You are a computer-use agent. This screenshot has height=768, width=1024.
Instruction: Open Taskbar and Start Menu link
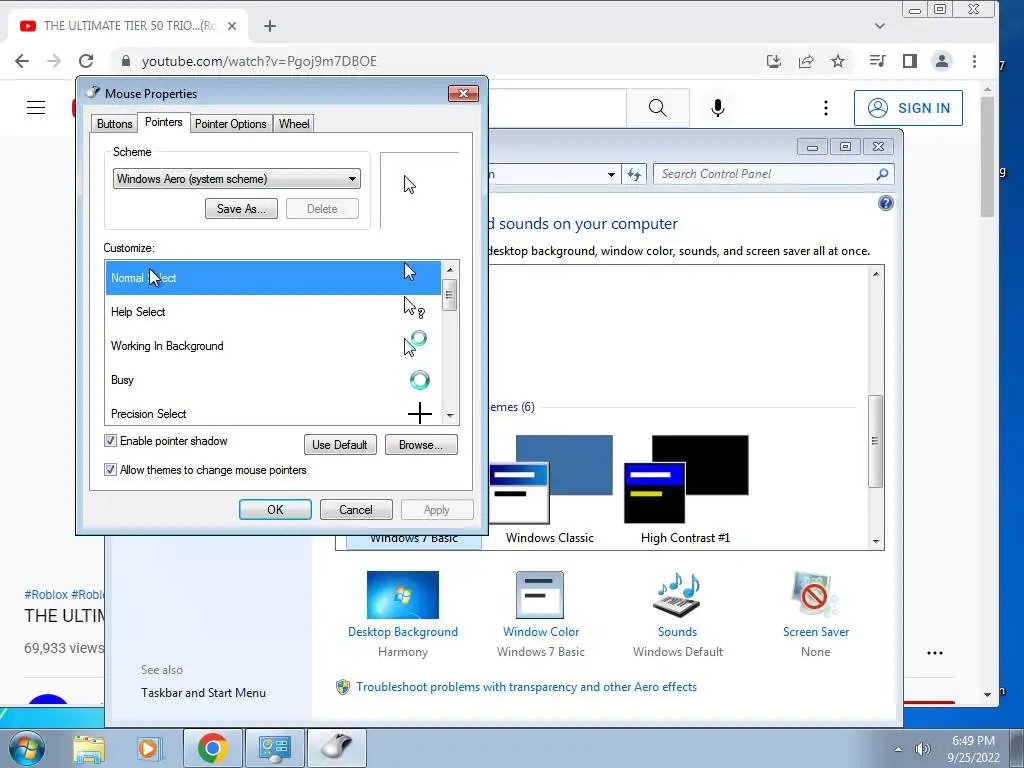coord(203,693)
